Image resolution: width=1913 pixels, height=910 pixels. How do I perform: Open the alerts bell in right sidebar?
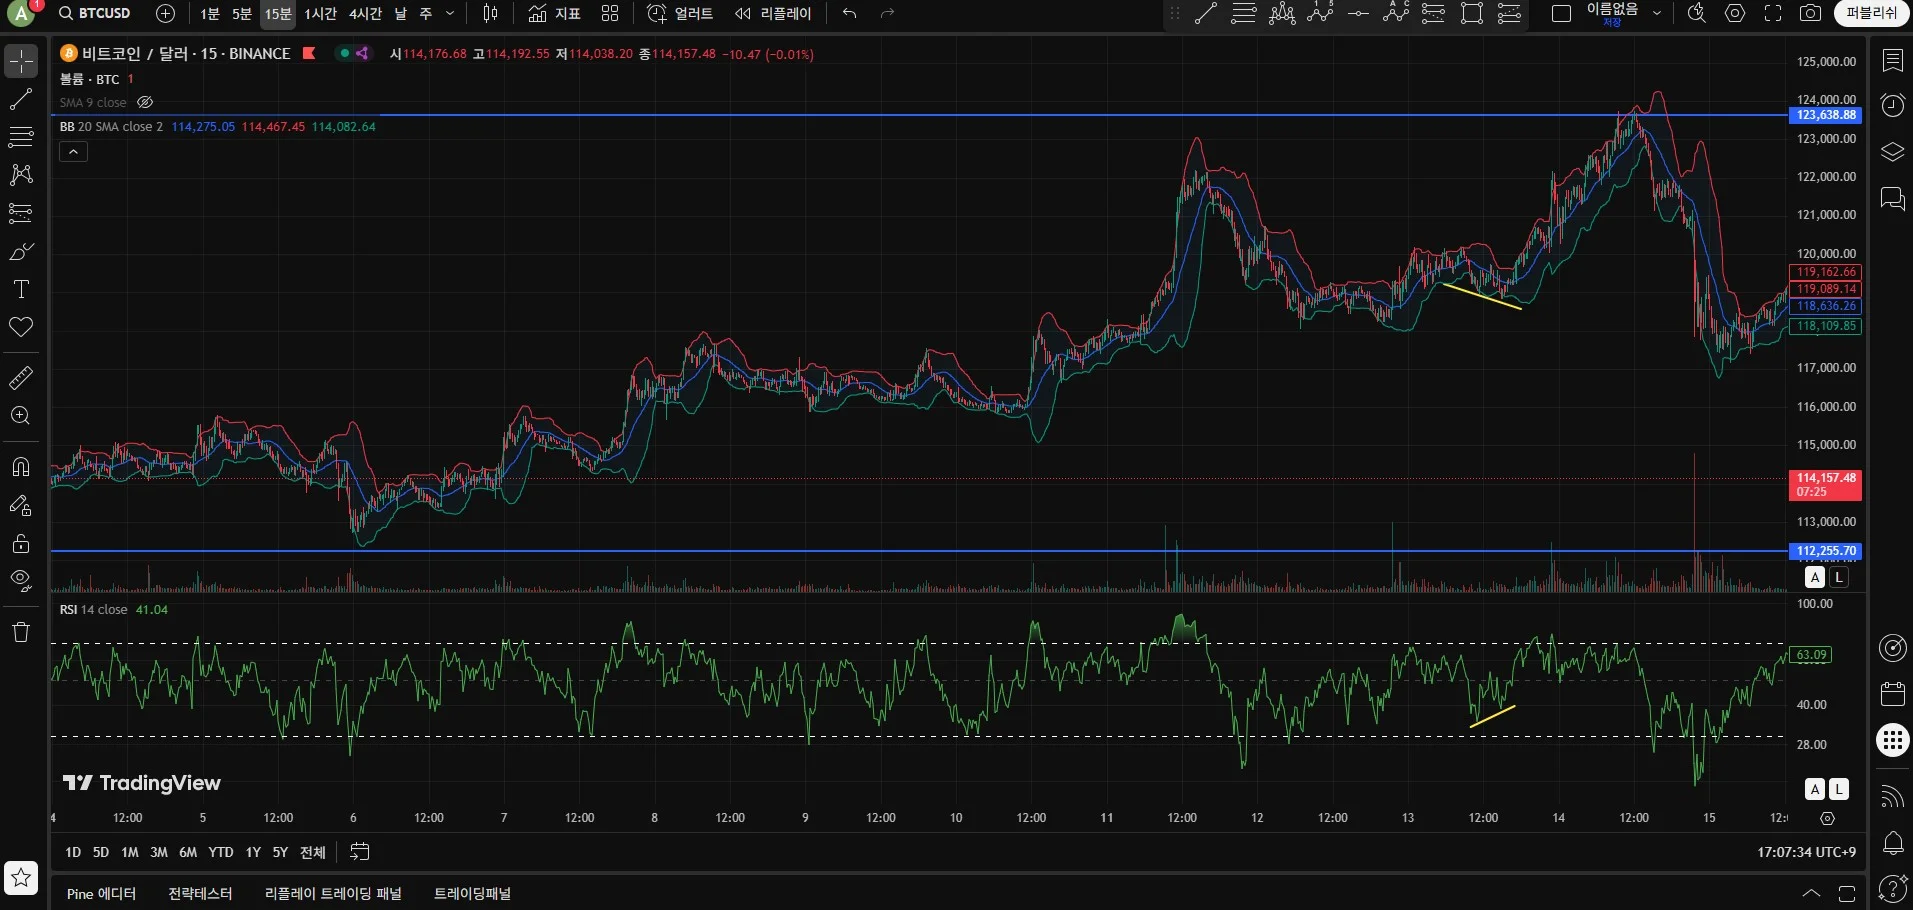[x=1893, y=843]
